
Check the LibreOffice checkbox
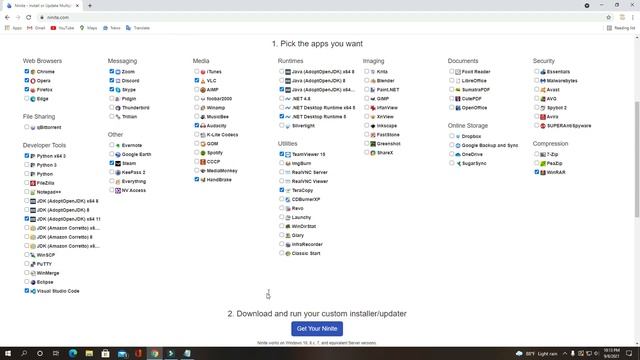click(451, 80)
